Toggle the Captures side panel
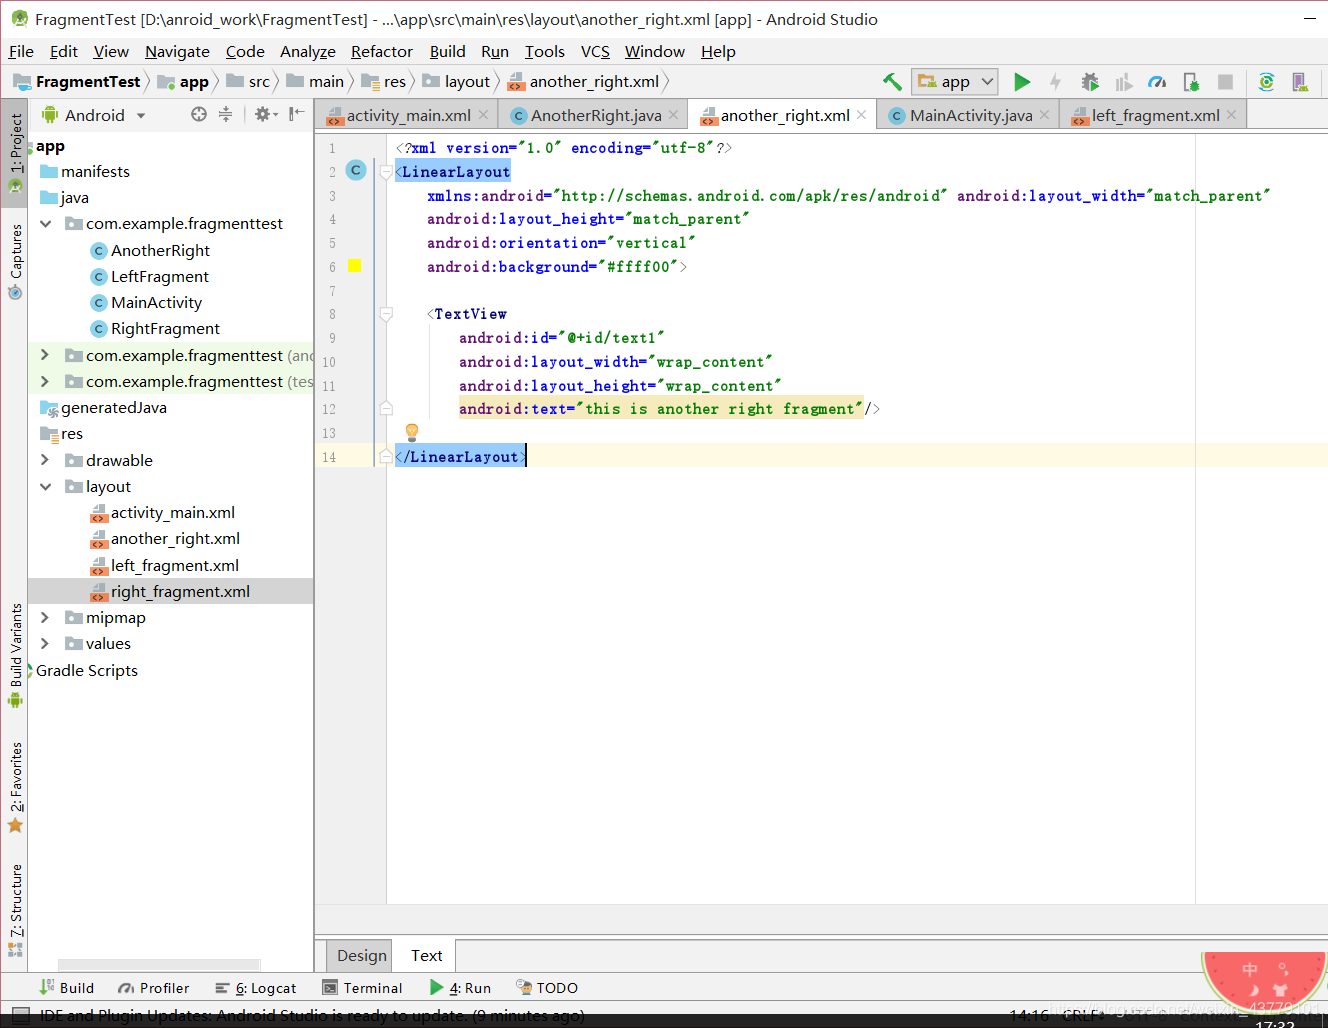Viewport: 1328px width, 1028px height. tap(15, 261)
